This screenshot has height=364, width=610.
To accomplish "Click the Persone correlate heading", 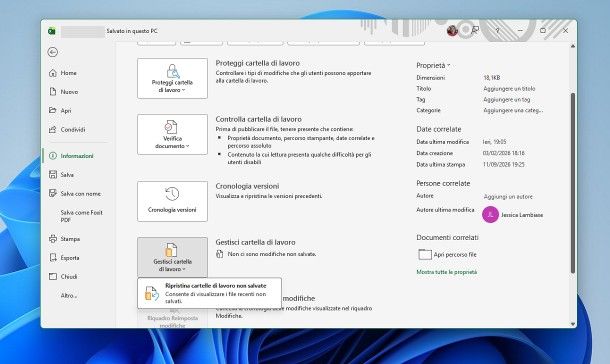I will click(443, 183).
